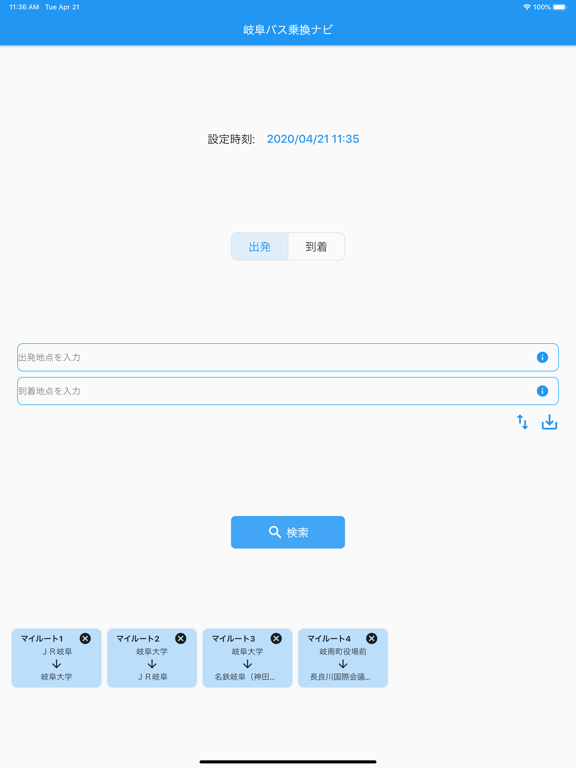Tap the 検索 search button
This screenshot has height=768, width=576.
(x=288, y=532)
